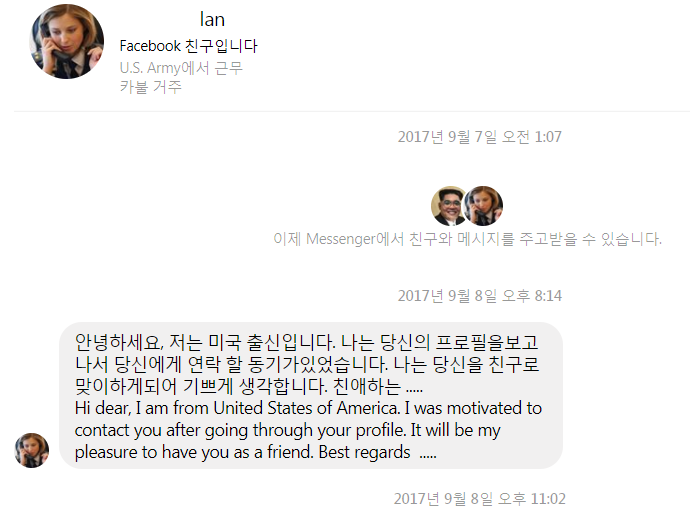
Task: Click the '안녕하세요, 저는 미국 출신입니다' message line
Action: pyautogui.click(x=306, y=342)
